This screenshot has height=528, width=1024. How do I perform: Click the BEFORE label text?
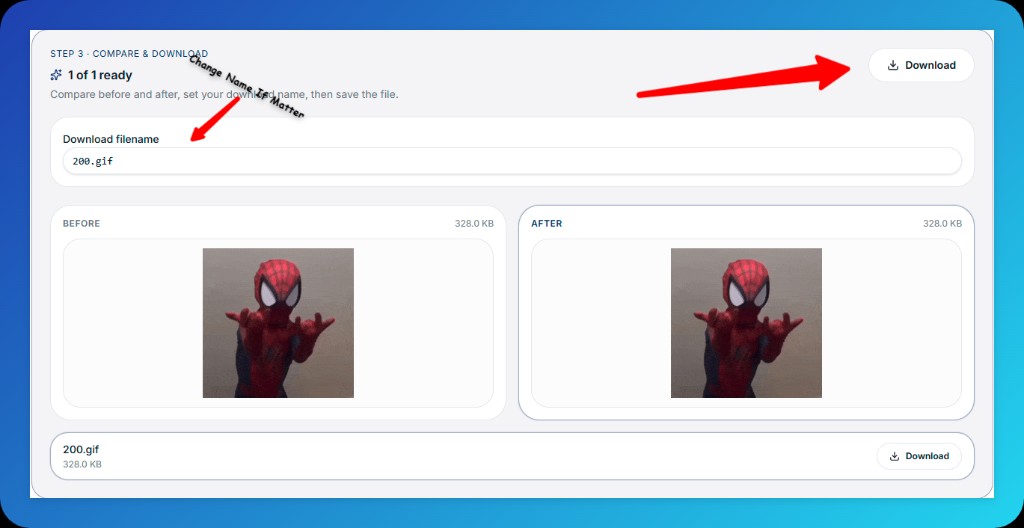82,223
